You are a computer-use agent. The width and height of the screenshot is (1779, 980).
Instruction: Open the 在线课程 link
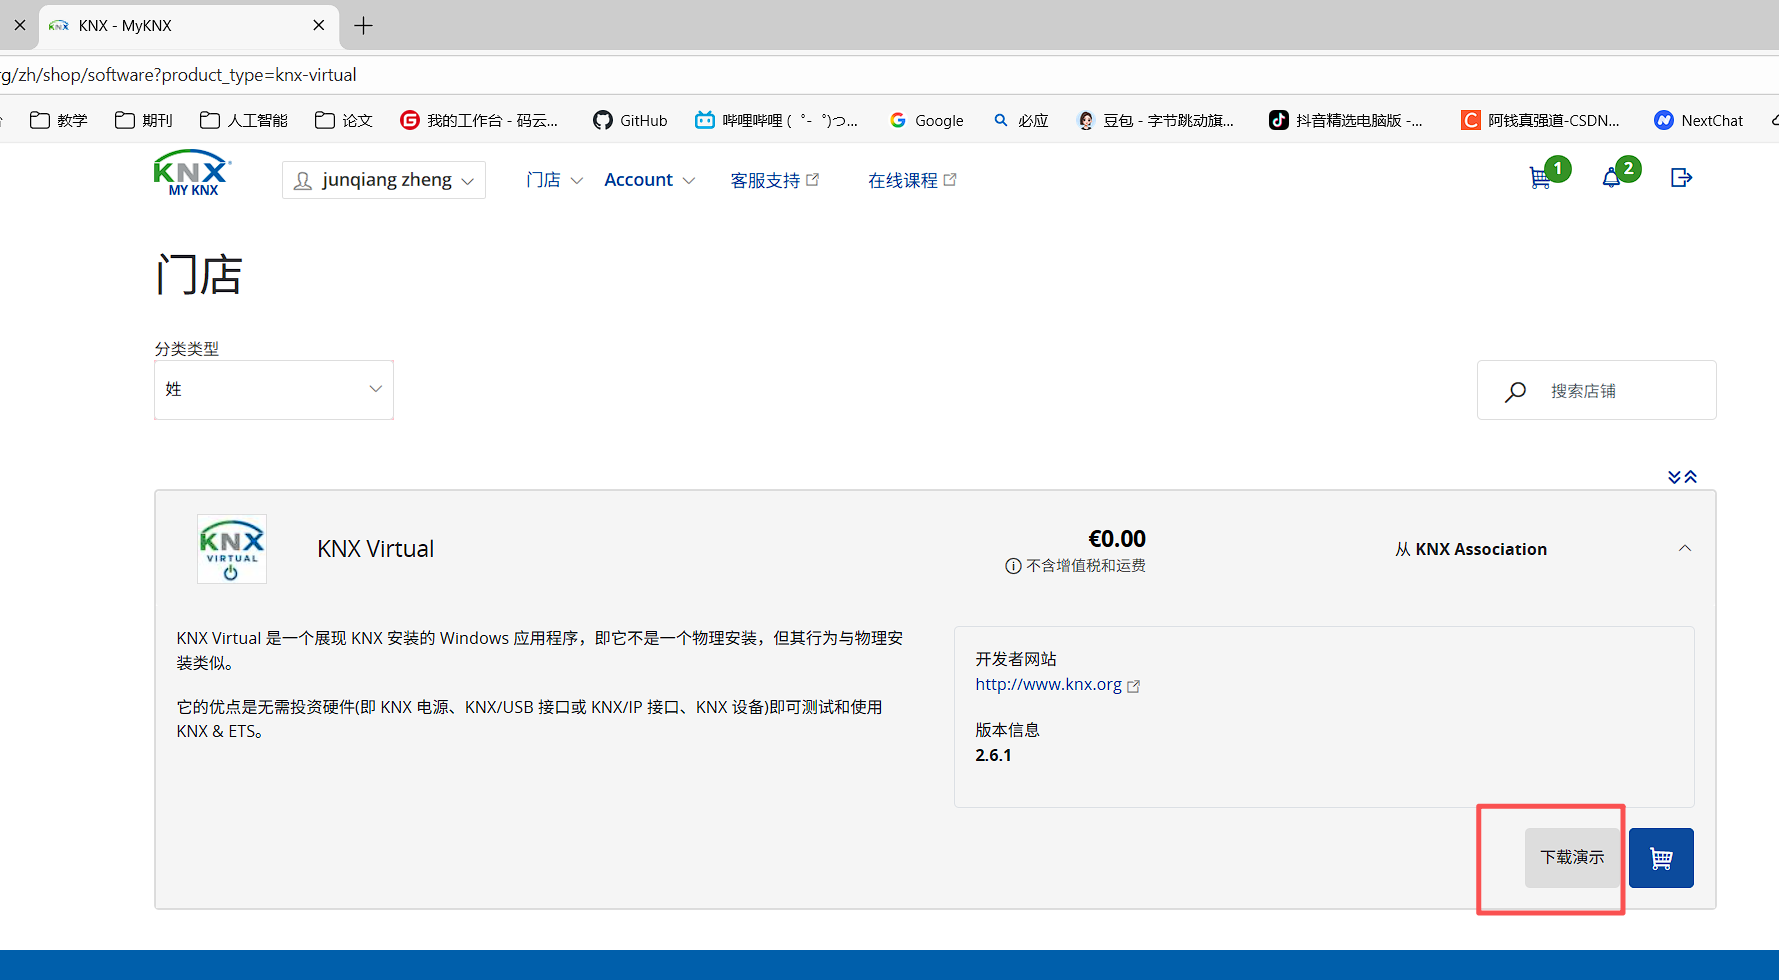(x=912, y=180)
